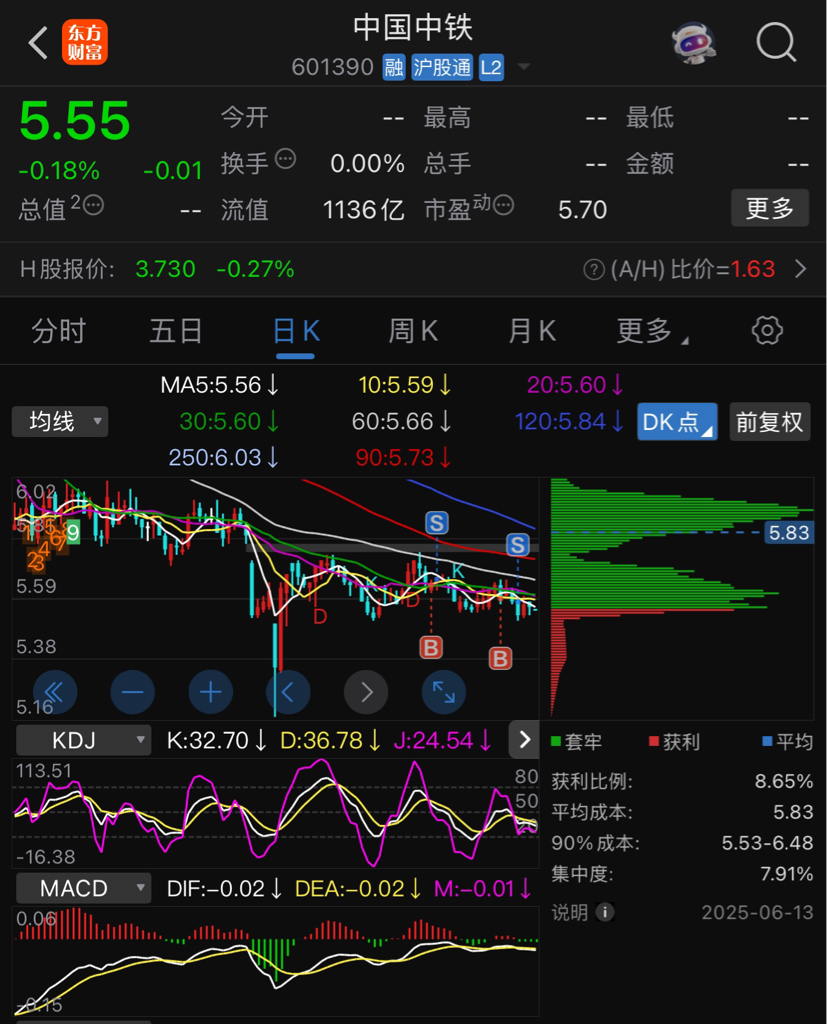Jump to earliest with double-left arrow
The height and width of the screenshot is (1024, 827).
click(x=55, y=692)
